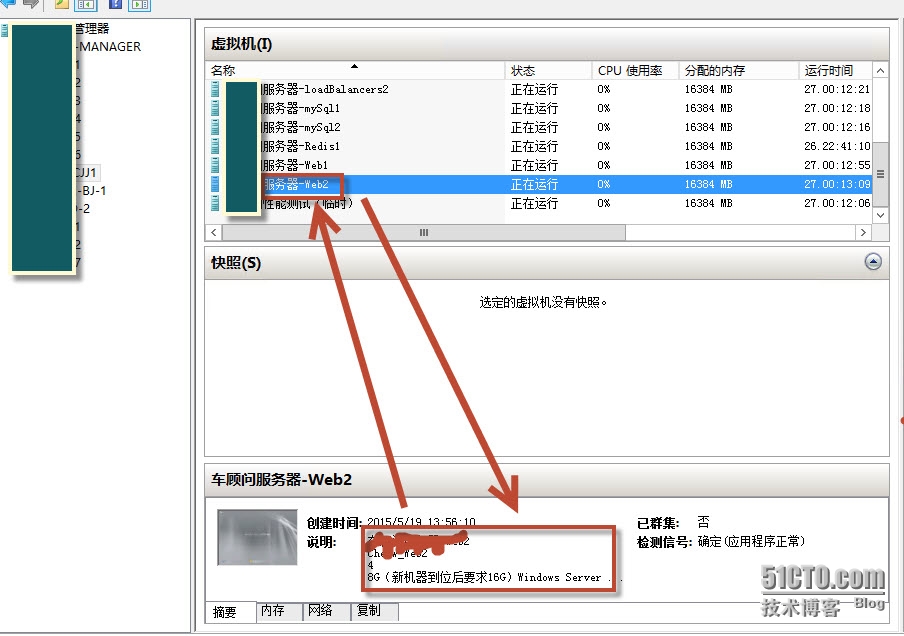Click the horizontal scroll-left arrow under the VM list

pos(213,232)
